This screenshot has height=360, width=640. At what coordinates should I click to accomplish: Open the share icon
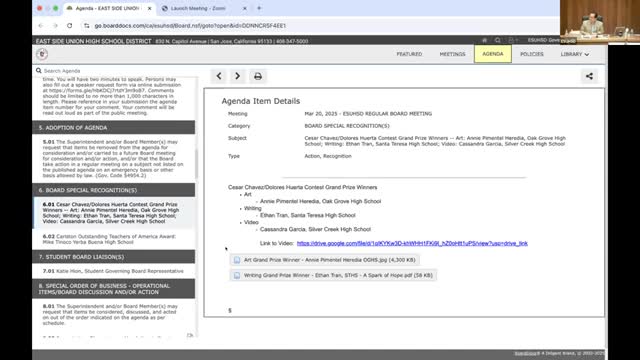pos(589,76)
